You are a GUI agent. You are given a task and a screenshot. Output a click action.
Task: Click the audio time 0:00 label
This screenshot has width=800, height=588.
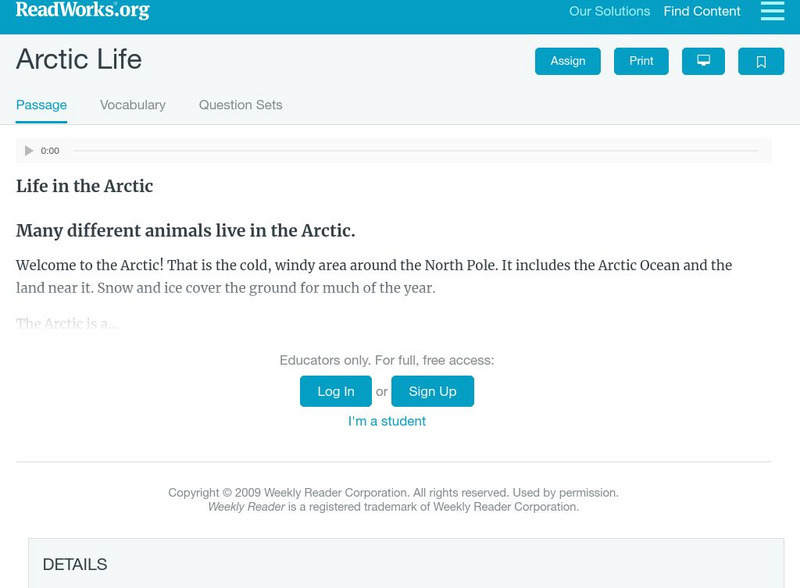point(50,151)
